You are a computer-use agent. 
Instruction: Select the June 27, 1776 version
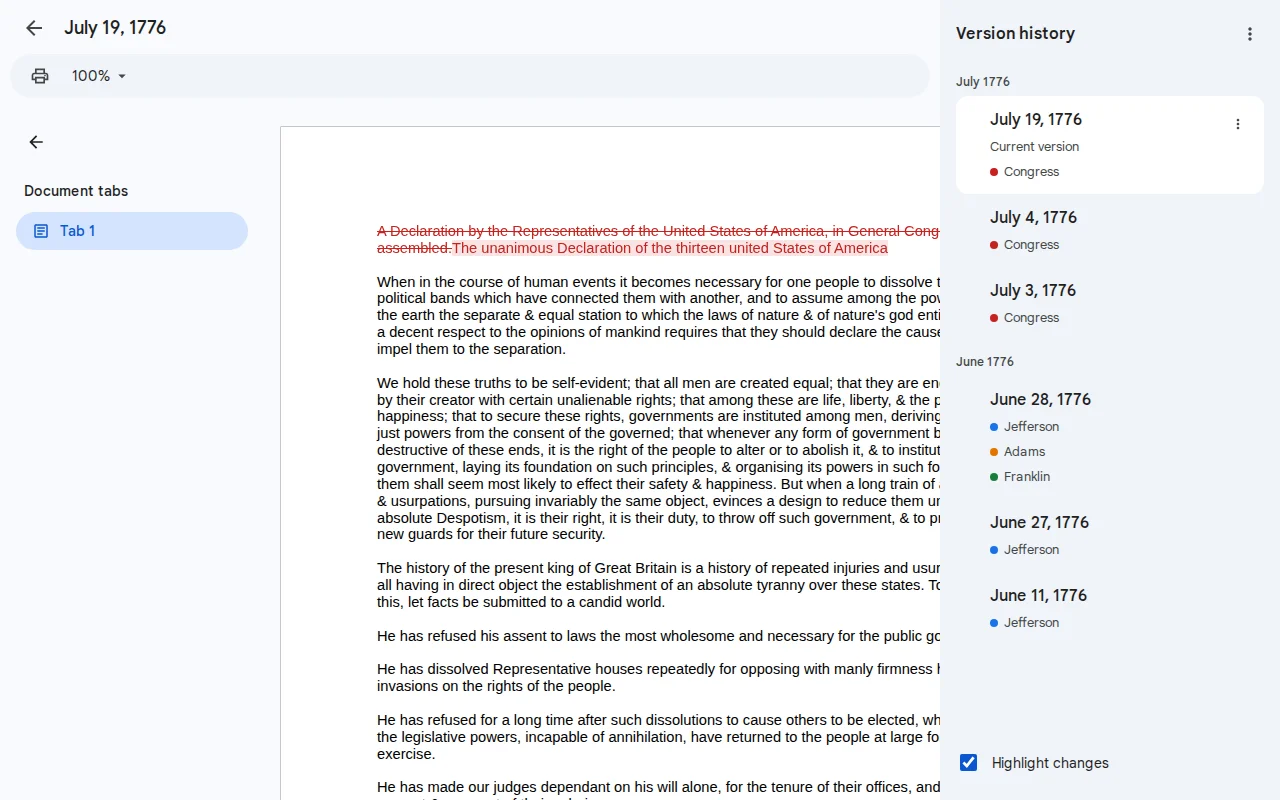(1110, 535)
